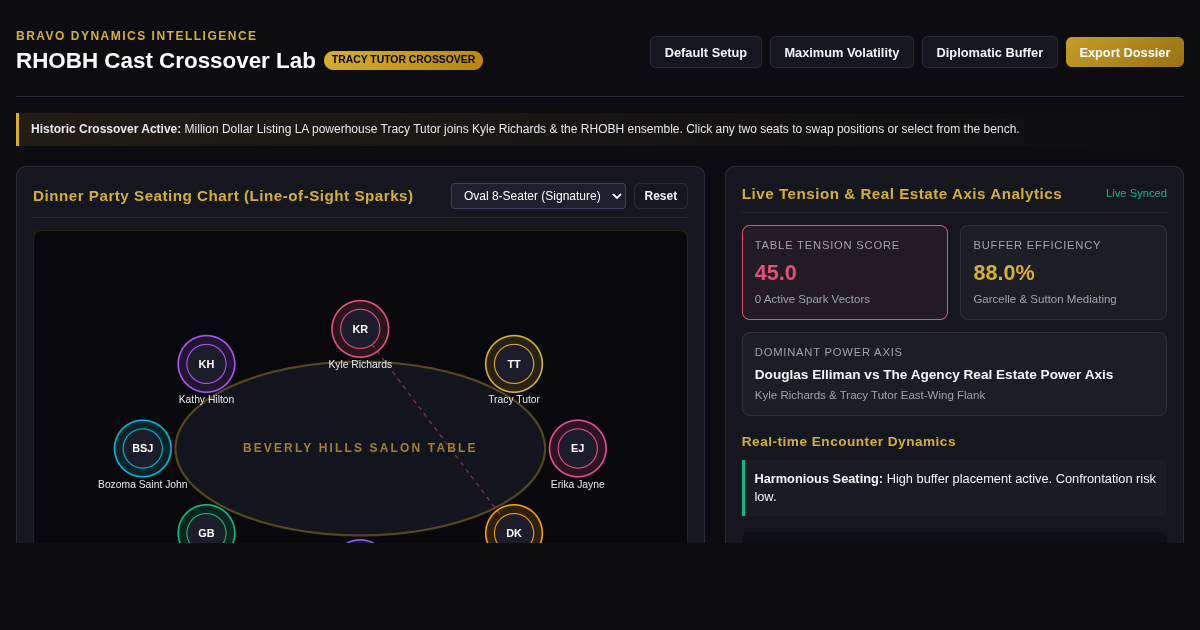Click the Table Tension Score card
This screenshot has height=630, width=1200.
[x=845, y=272]
